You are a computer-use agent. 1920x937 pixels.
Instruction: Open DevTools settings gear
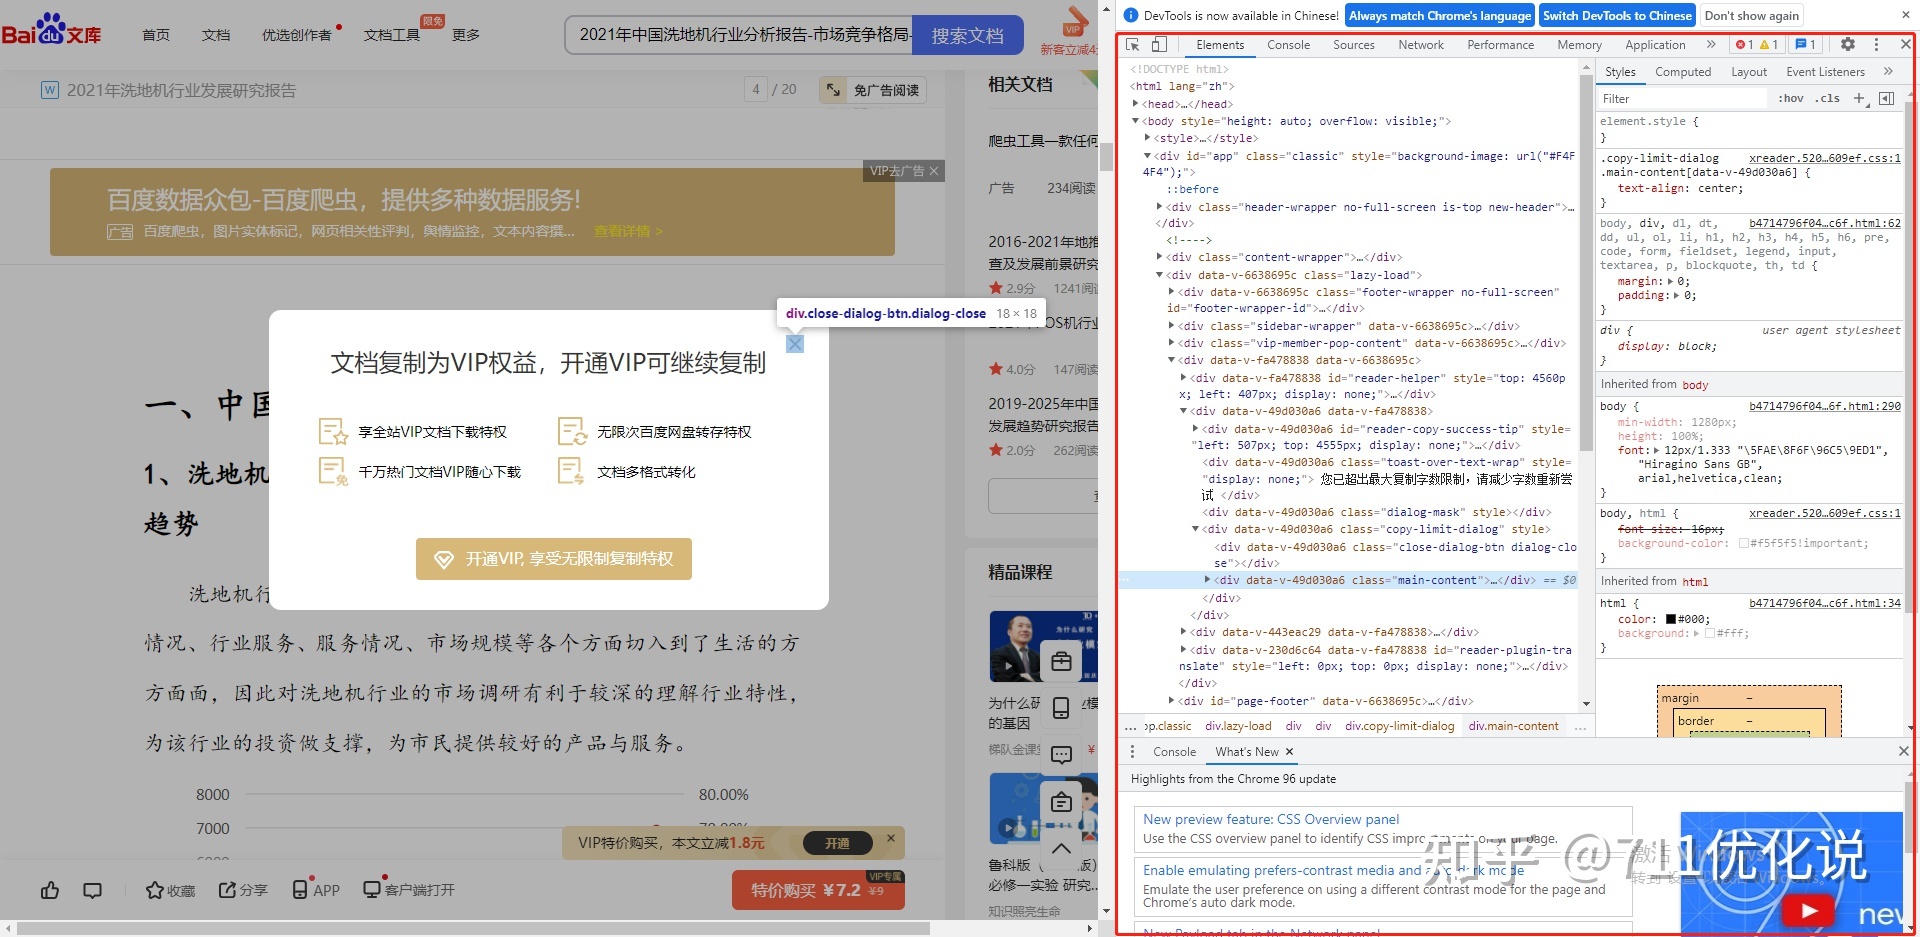[x=1848, y=45]
